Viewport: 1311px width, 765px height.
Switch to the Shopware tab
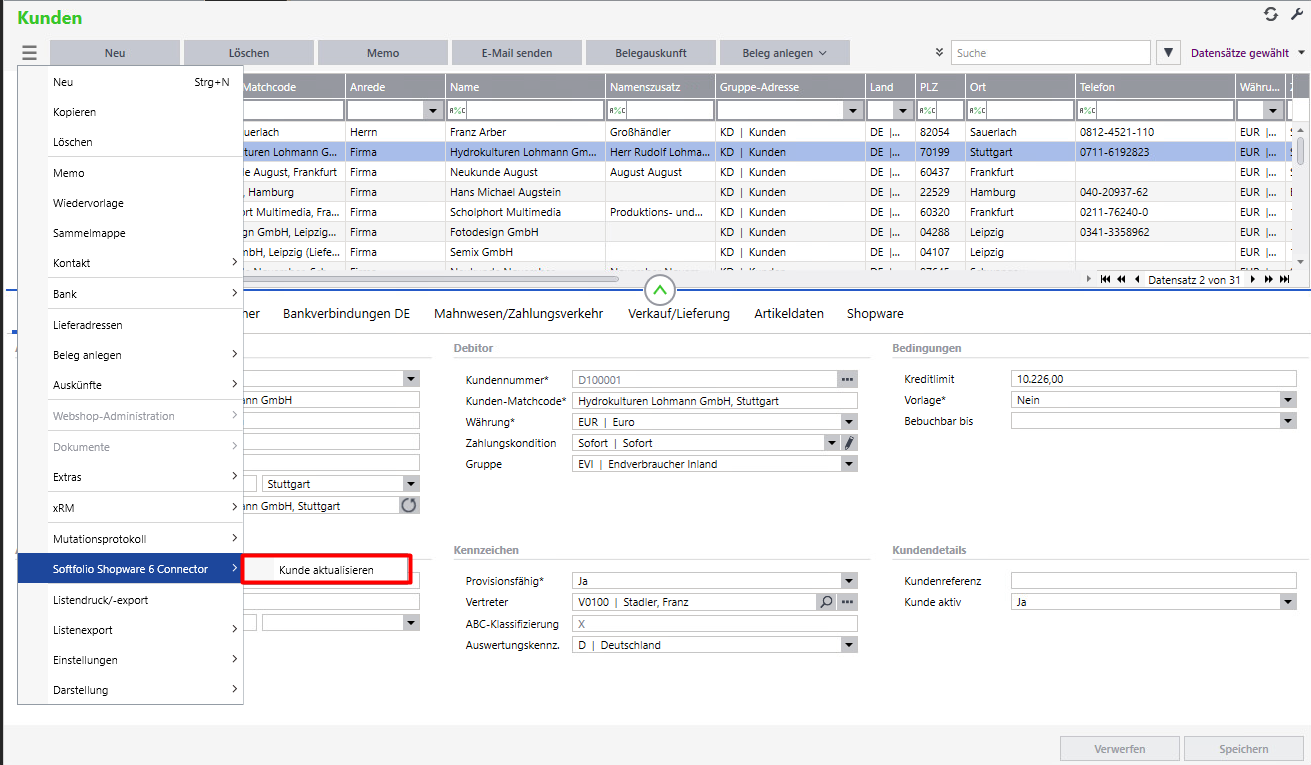[874, 313]
